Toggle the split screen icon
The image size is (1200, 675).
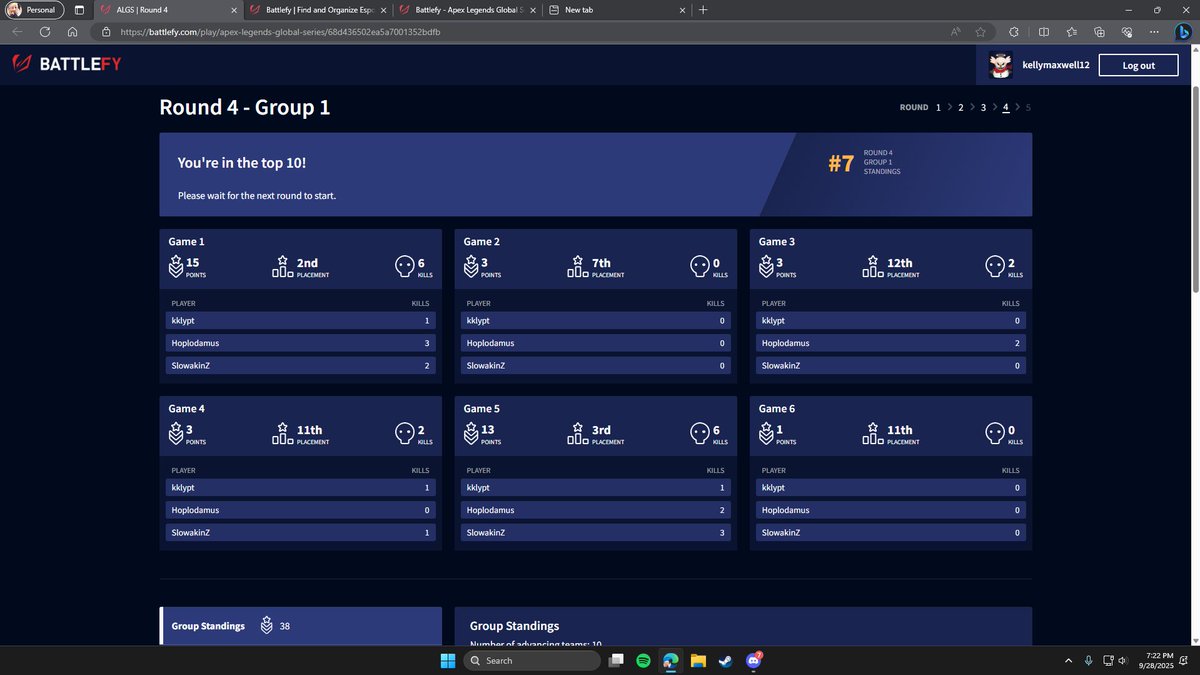pyautogui.click(x=1043, y=32)
